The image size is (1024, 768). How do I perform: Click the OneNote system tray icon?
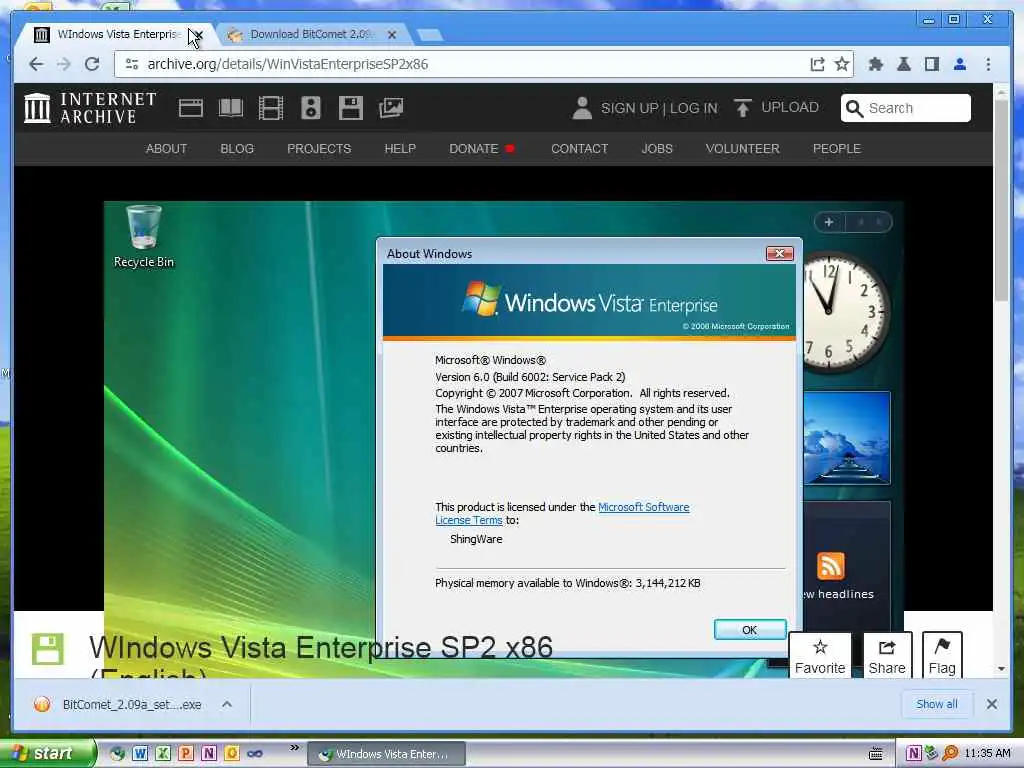[x=913, y=754]
